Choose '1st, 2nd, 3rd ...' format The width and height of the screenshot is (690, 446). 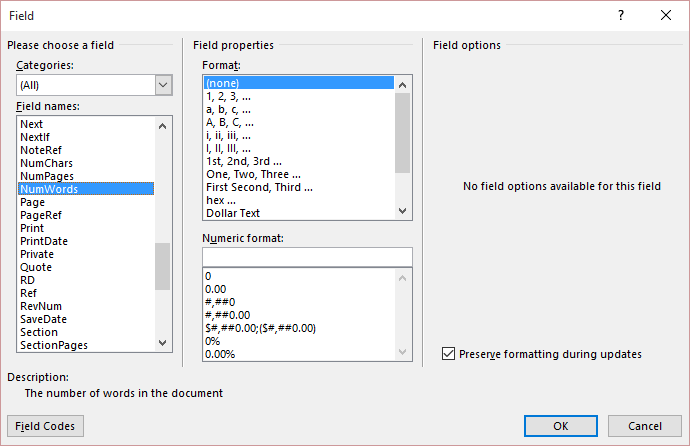click(x=244, y=161)
